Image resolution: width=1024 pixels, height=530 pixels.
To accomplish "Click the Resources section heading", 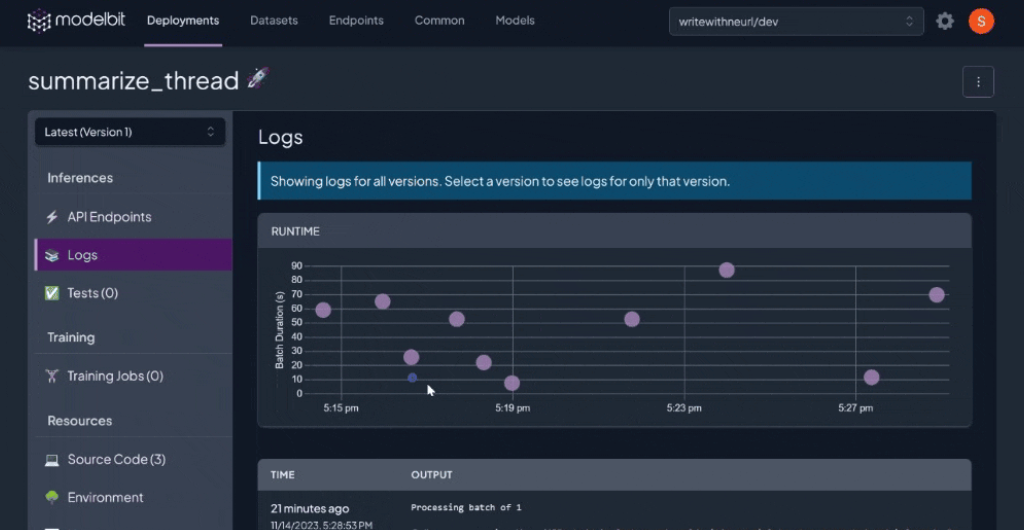I will coord(80,421).
